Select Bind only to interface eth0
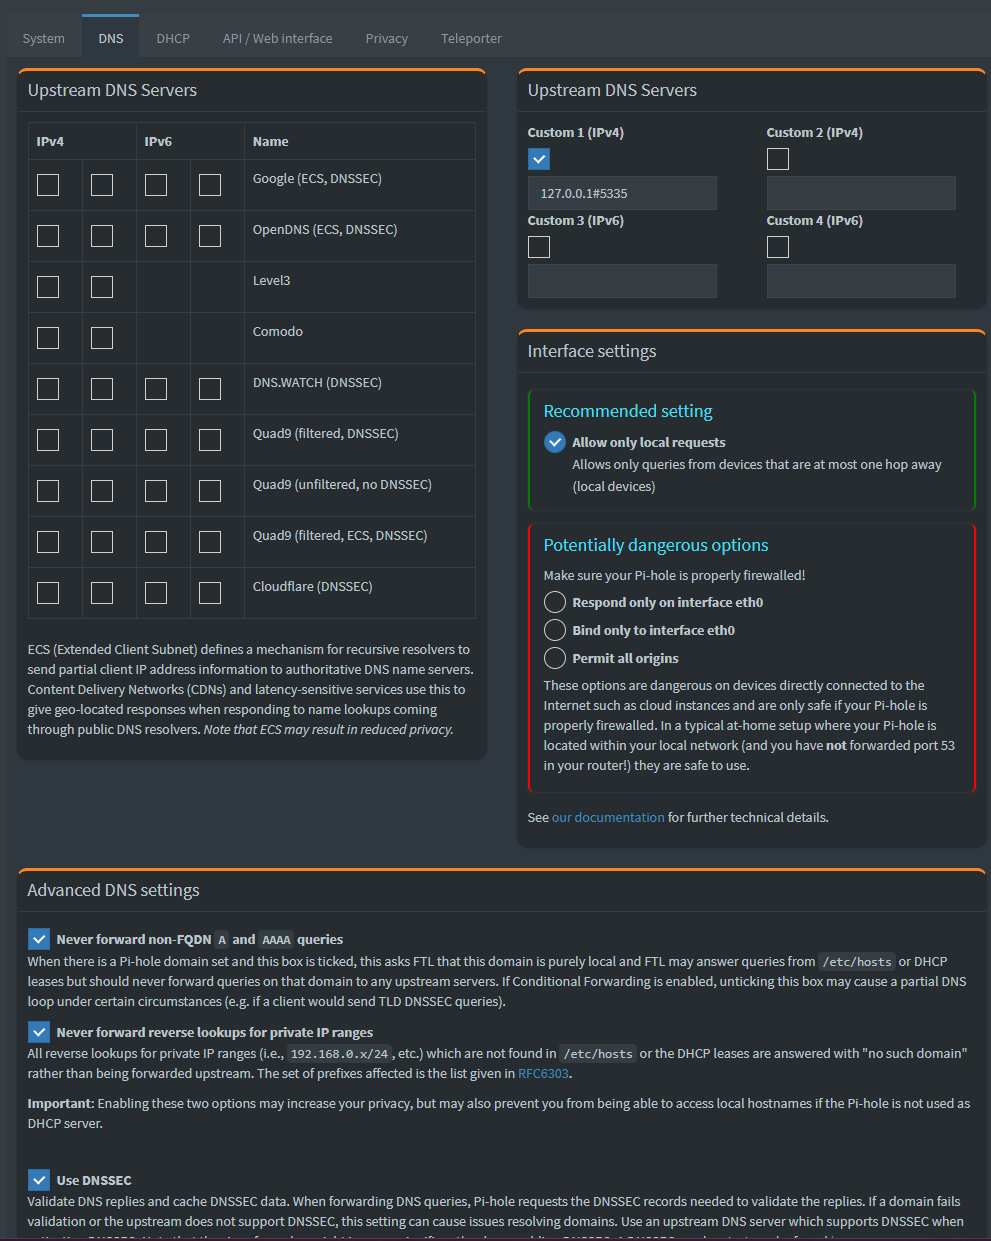The width and height of the screenshot is (991, 1241). tap(555, 630)
